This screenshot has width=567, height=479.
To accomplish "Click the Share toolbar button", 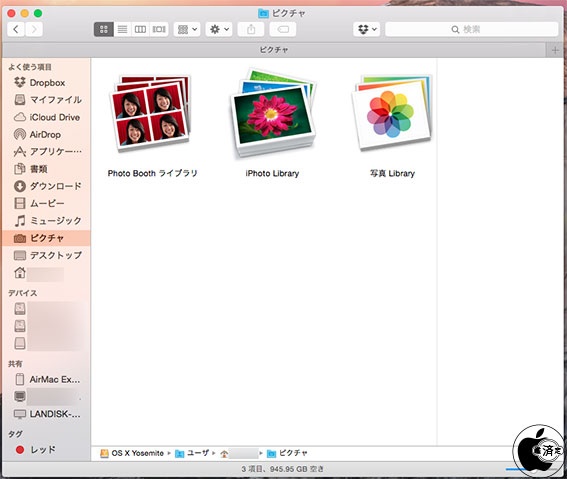I will coord(251,29).
